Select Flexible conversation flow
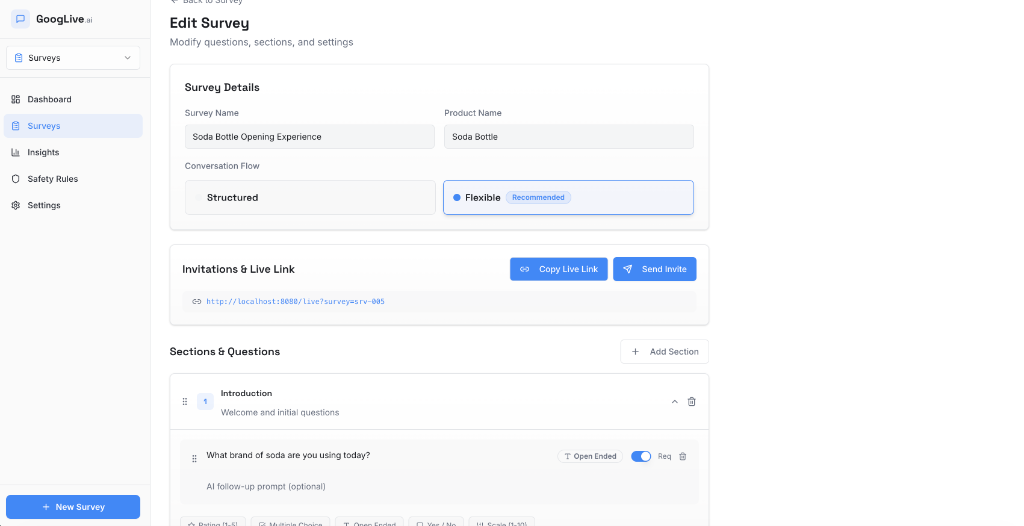The height and width of the screenshot is (526, 1024). pyautogui.click(x=568, y=197)
